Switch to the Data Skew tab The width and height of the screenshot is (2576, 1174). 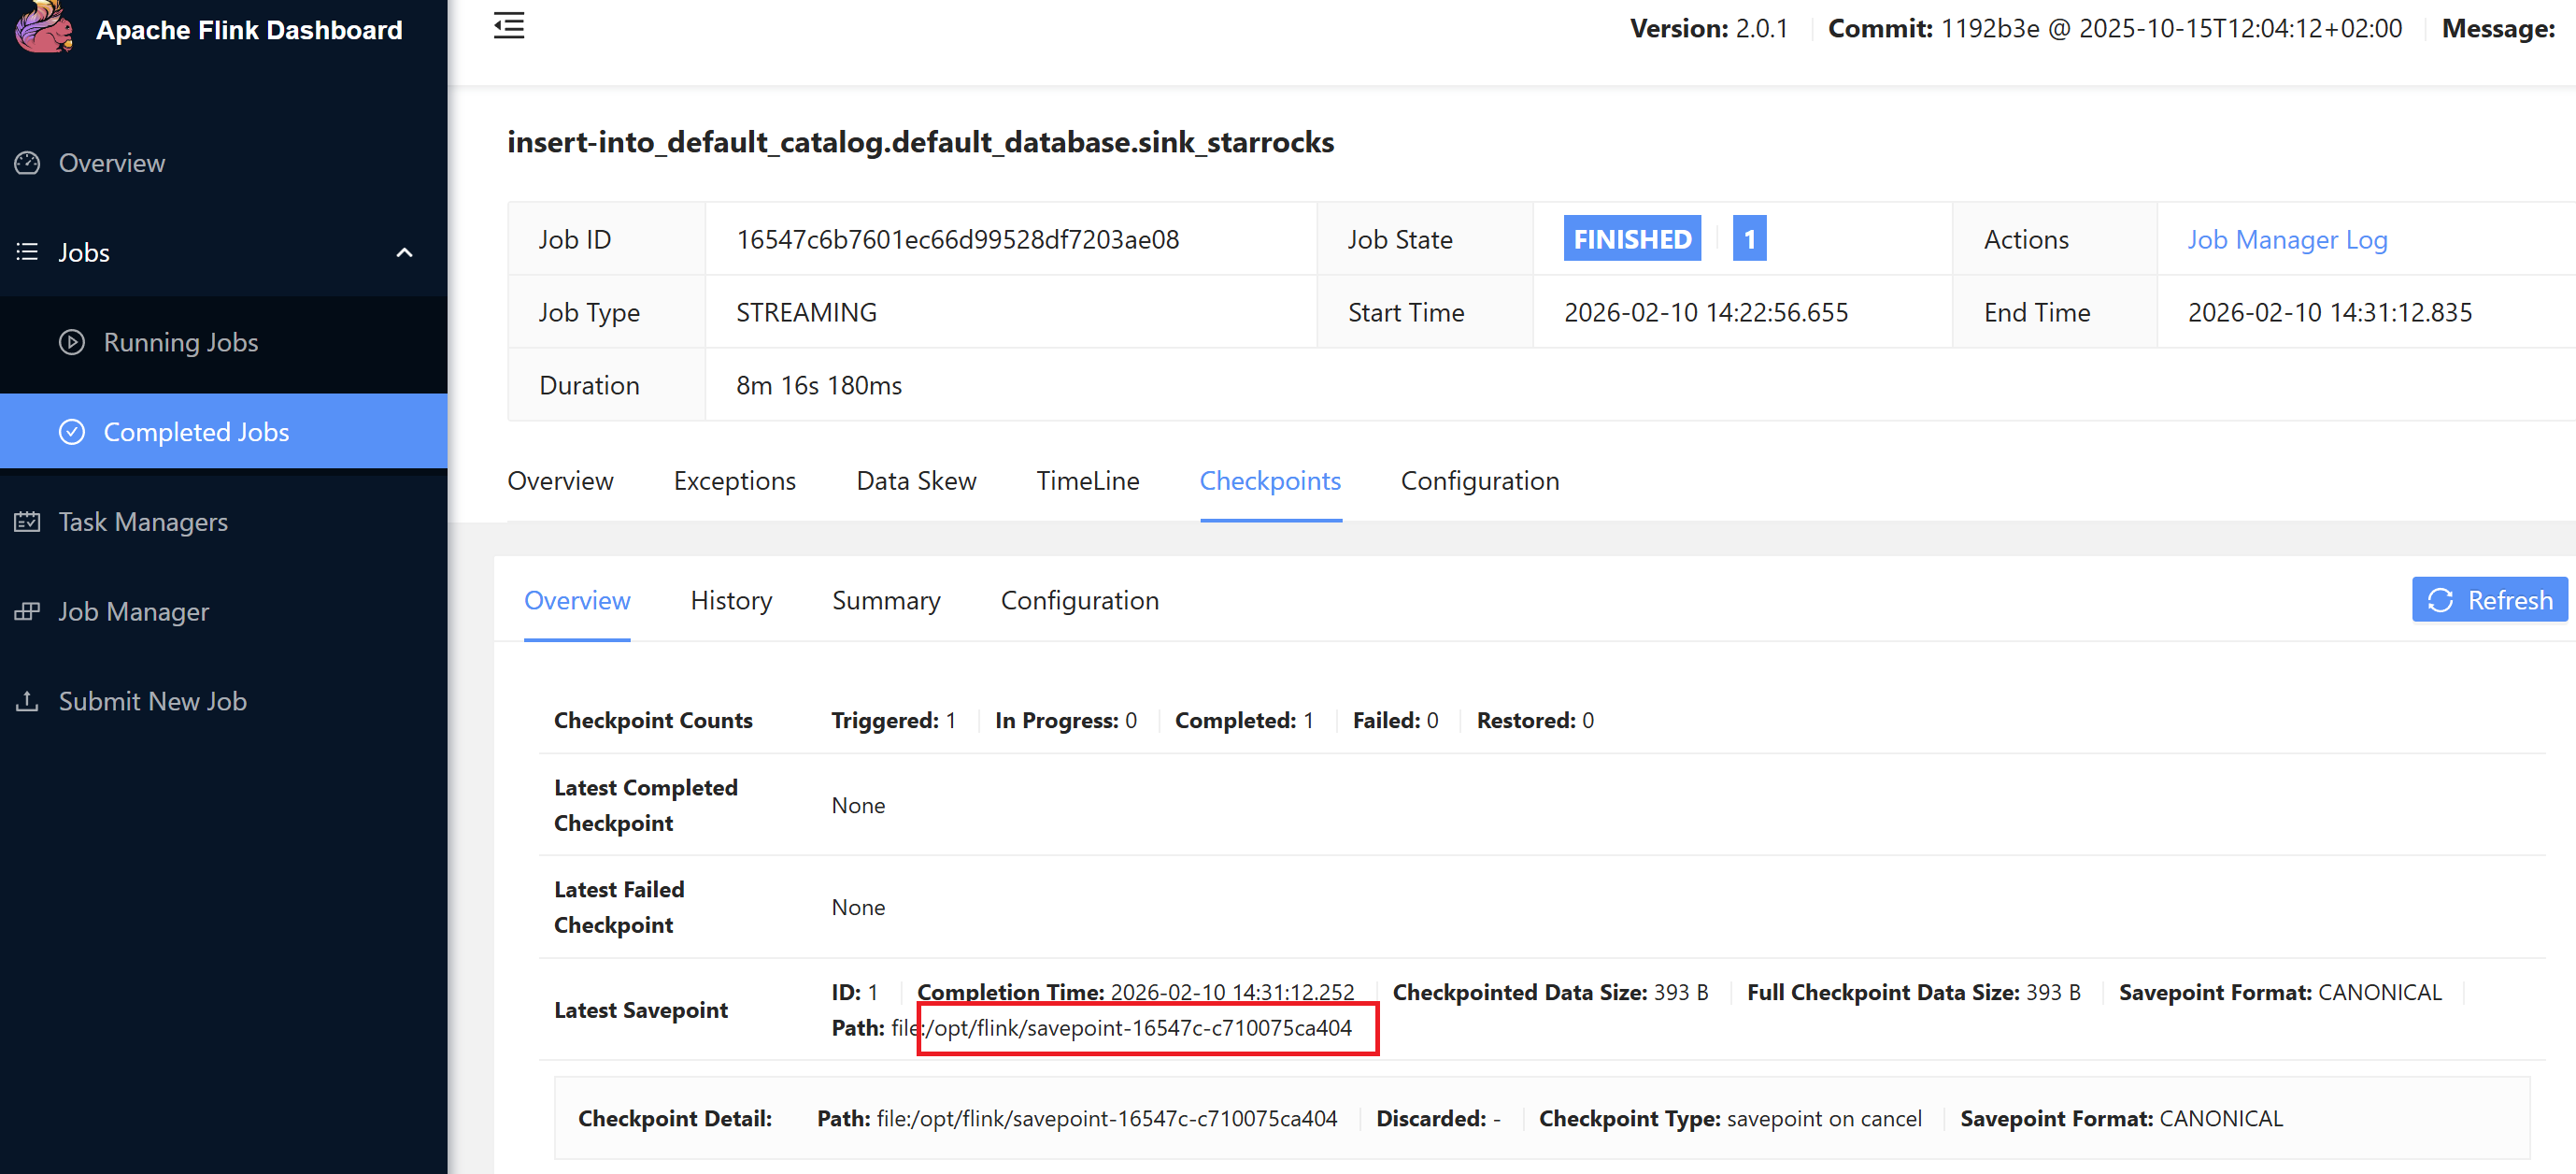pyautogui.click(x=915, y=481)
